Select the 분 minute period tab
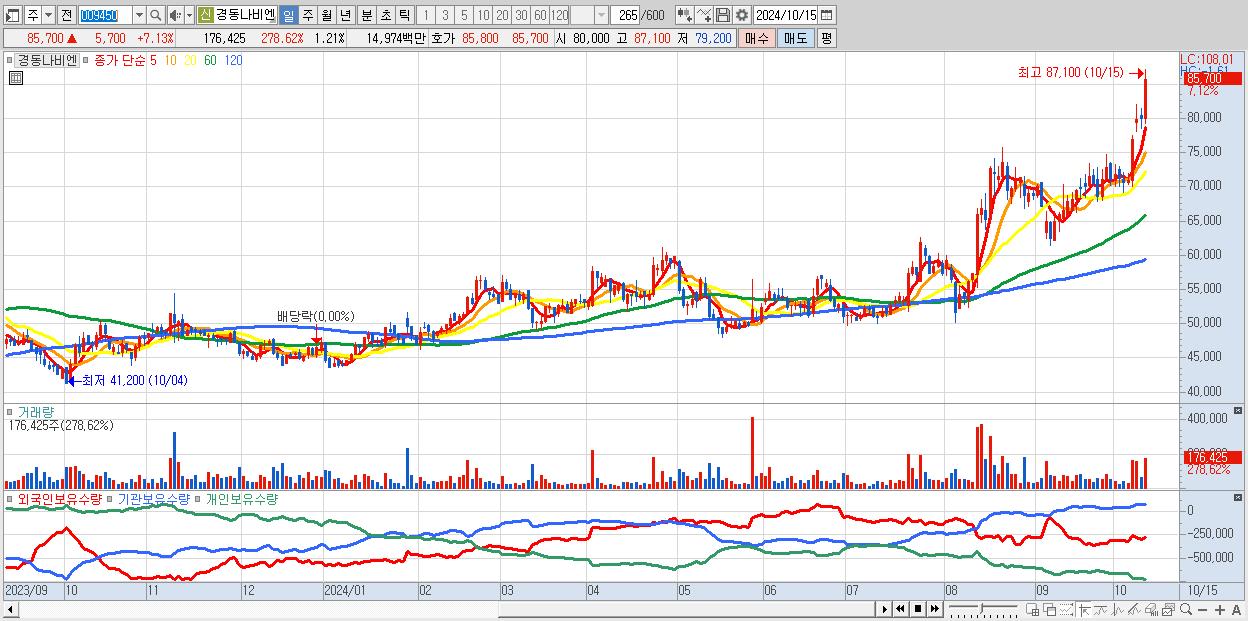This screenshot has width=1248, height=621. coord(365,15)
